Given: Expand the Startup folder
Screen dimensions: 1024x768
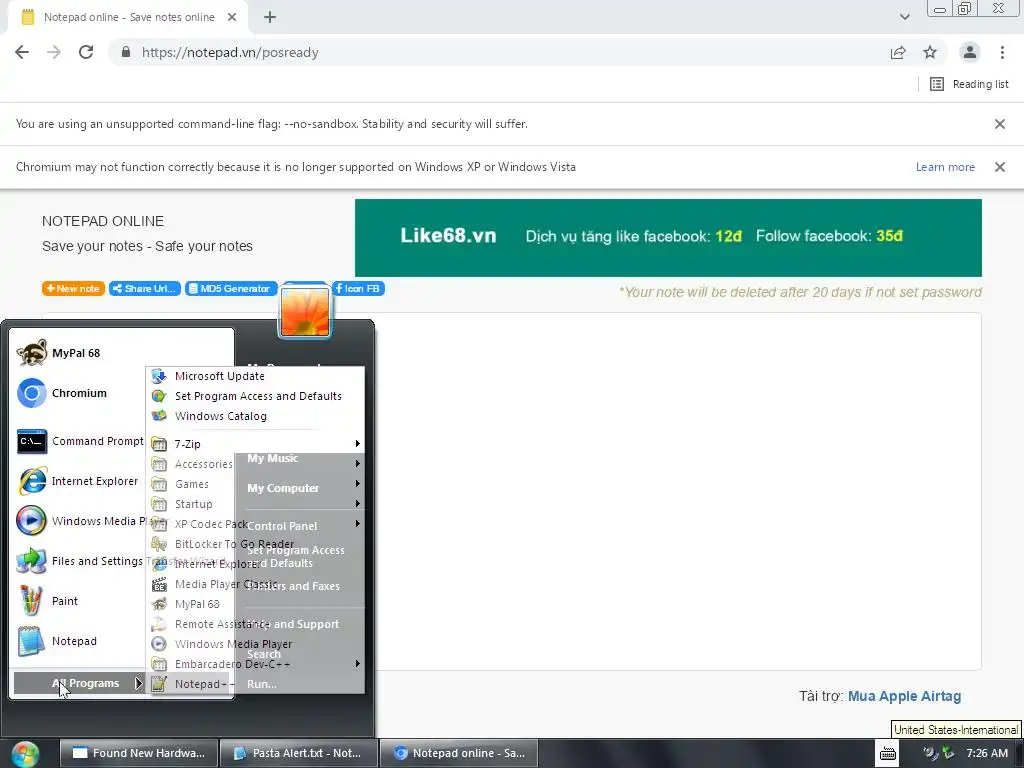Looking at the screenshot, I should pyautogui.click(x=255, y=504).
